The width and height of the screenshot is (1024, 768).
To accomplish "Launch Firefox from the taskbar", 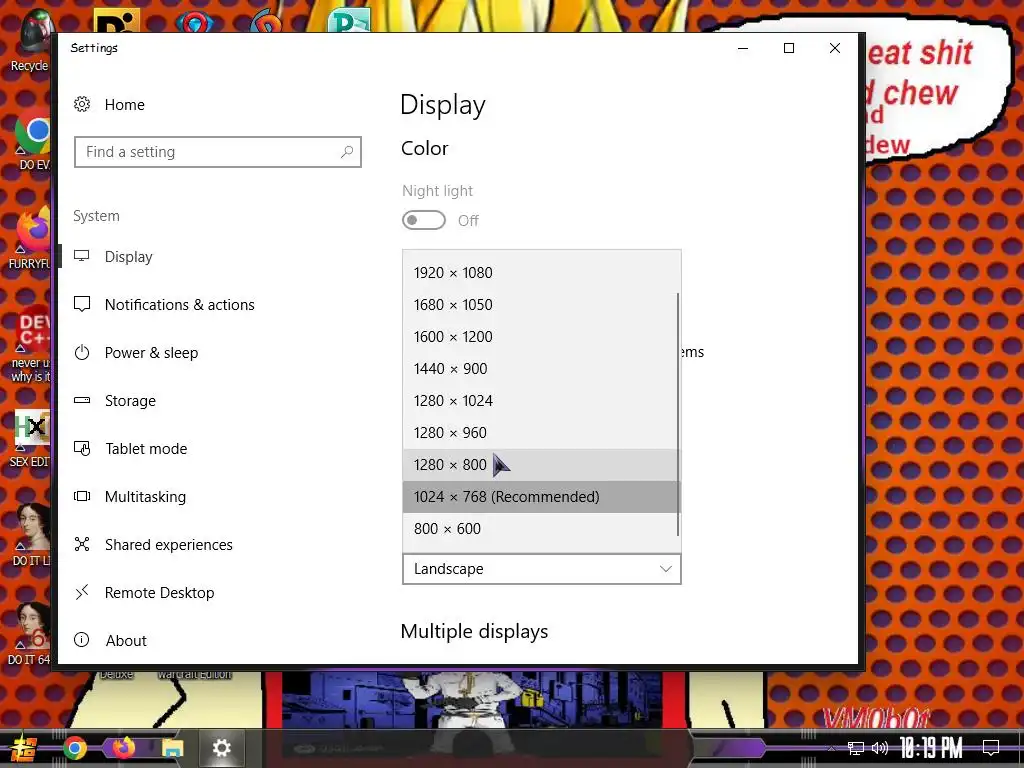I will (x=123, y=748).
